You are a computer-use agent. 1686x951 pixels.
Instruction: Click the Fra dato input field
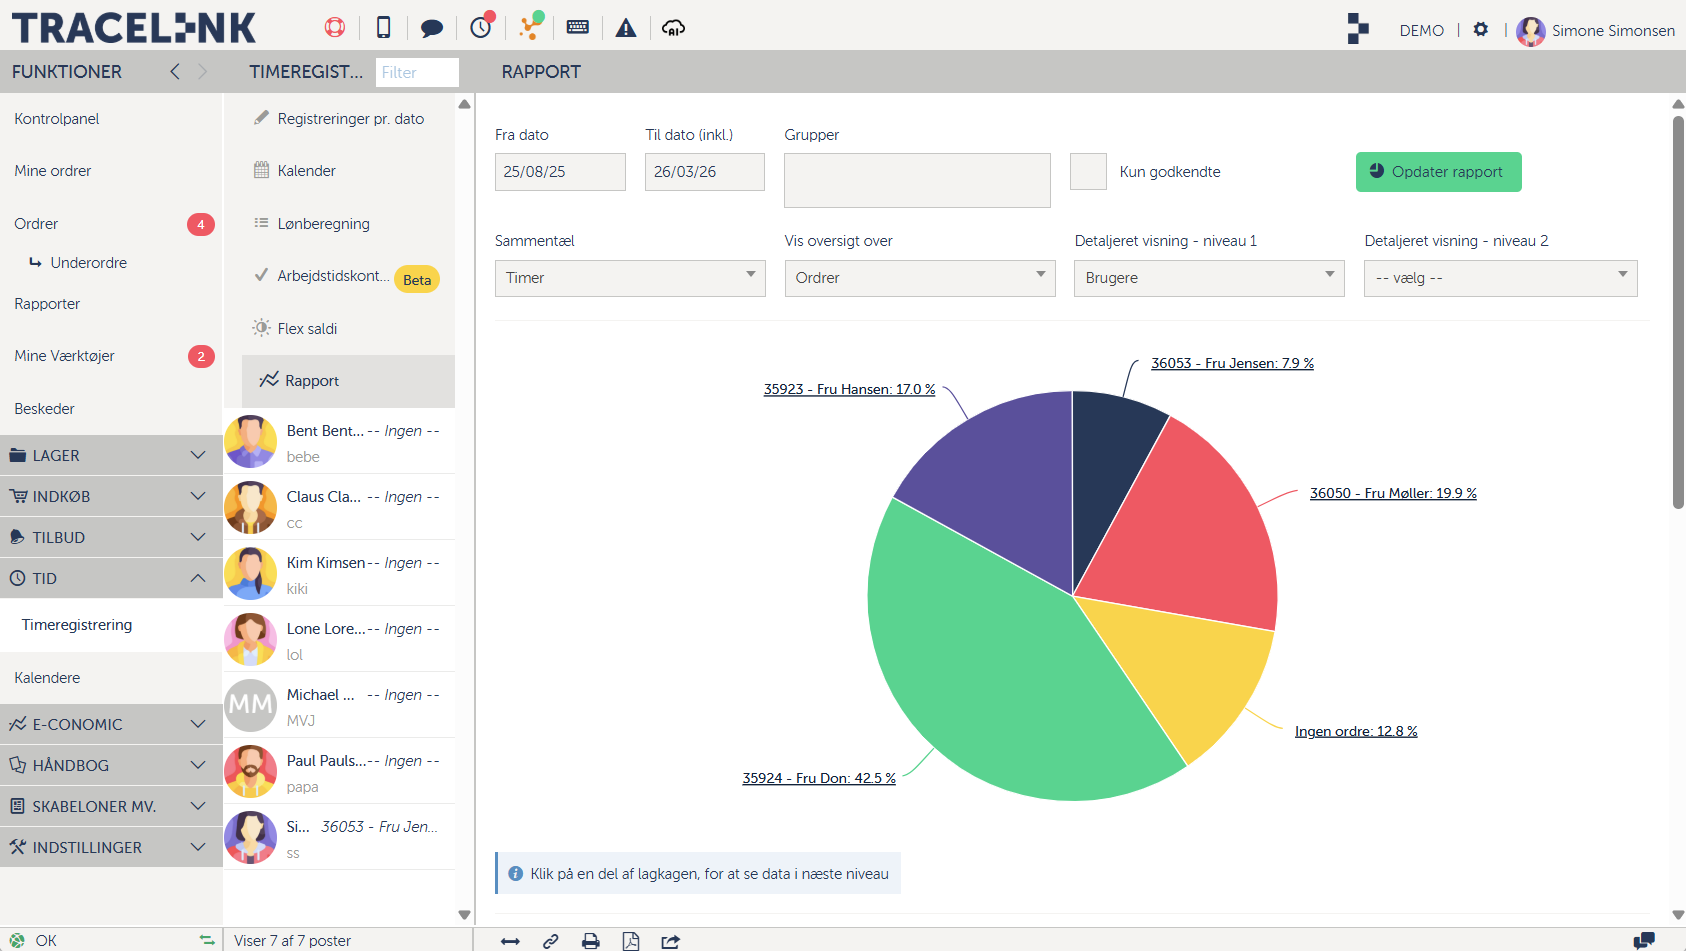click(560, 172)
